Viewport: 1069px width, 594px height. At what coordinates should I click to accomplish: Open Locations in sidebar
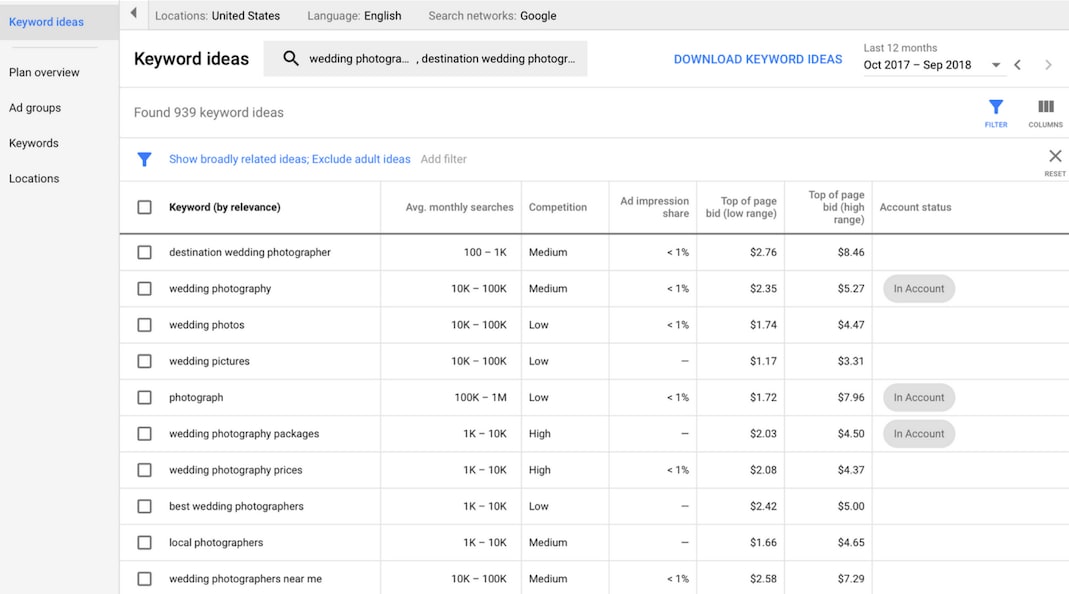34,179
